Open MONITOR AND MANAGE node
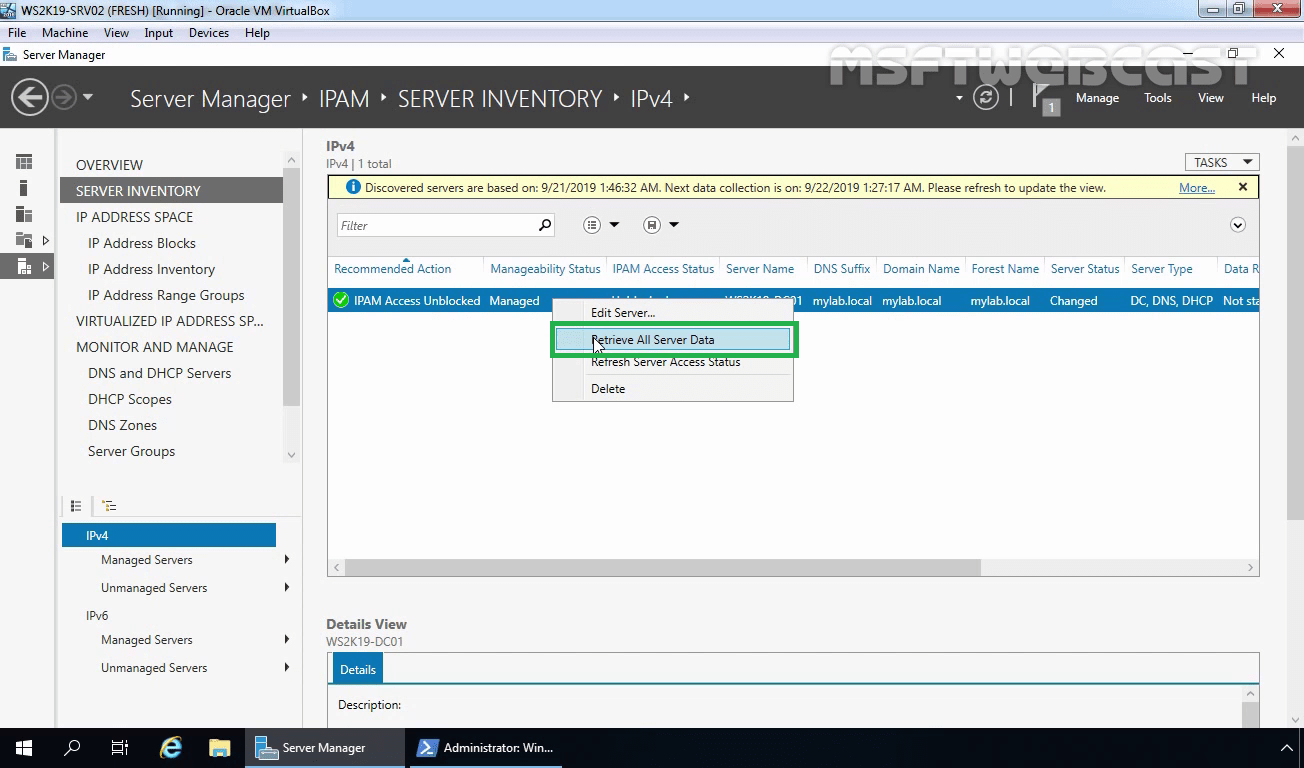The width and height of the screenshot is (1304, 768). click(x=154, y=347)
